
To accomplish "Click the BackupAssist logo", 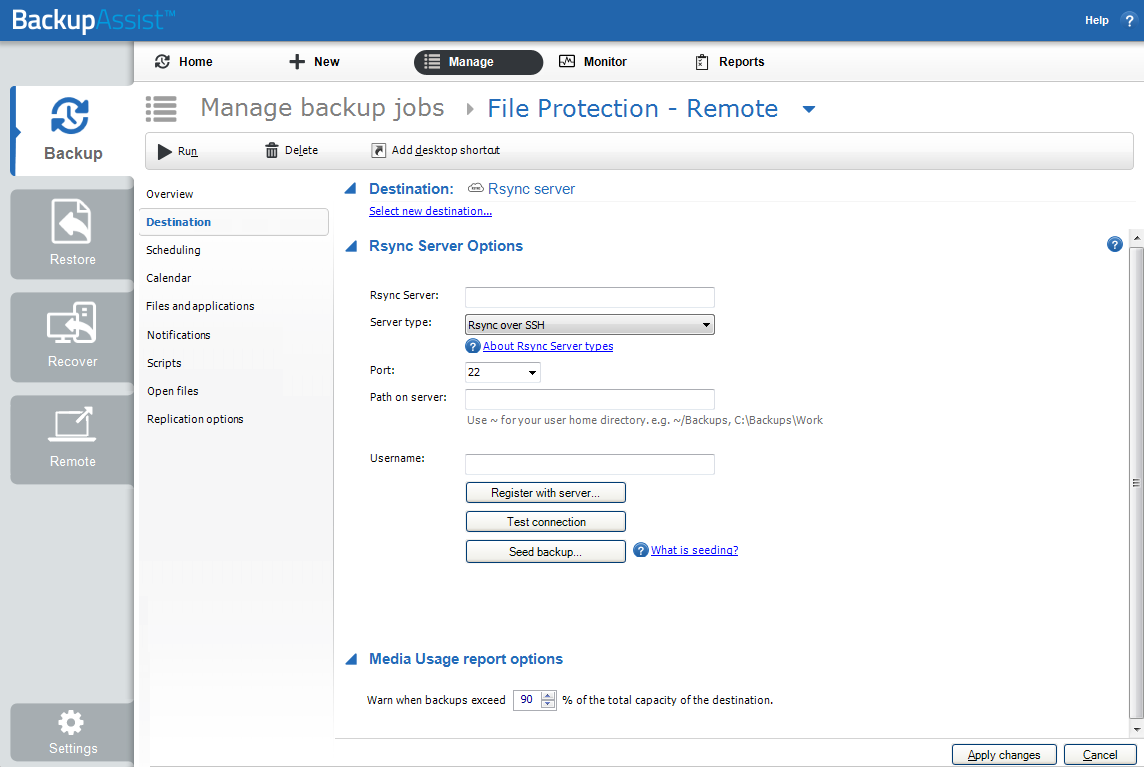I will coord(93,20).
